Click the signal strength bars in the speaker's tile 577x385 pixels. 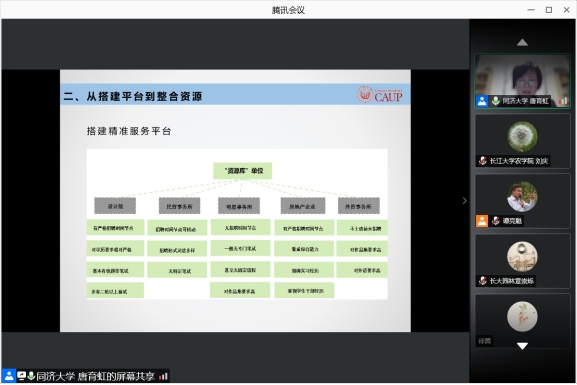563,100
